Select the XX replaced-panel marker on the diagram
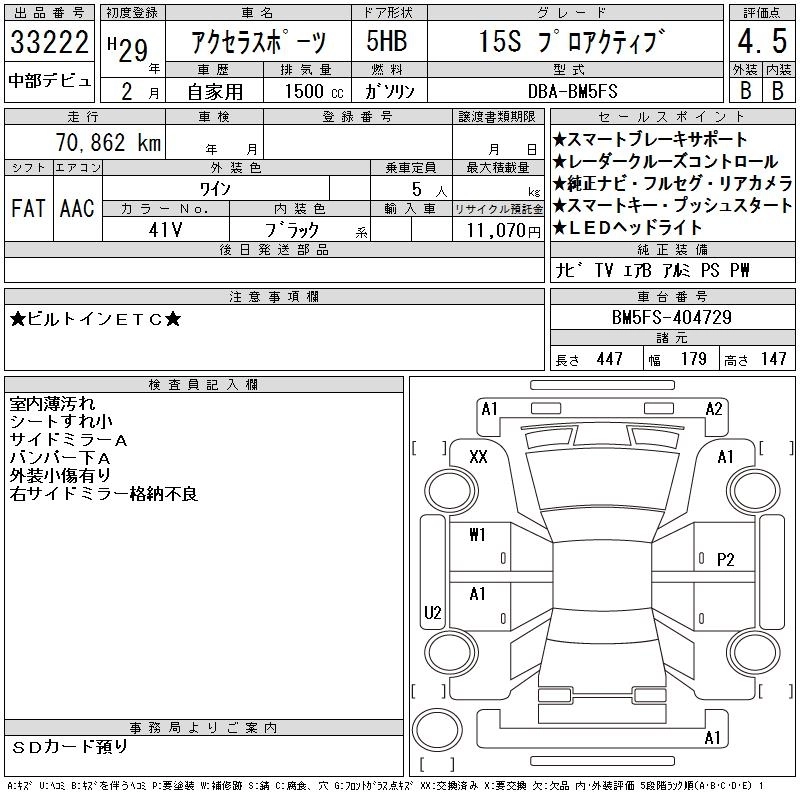The height and width of the screenshot is (800, 800). 478,457
